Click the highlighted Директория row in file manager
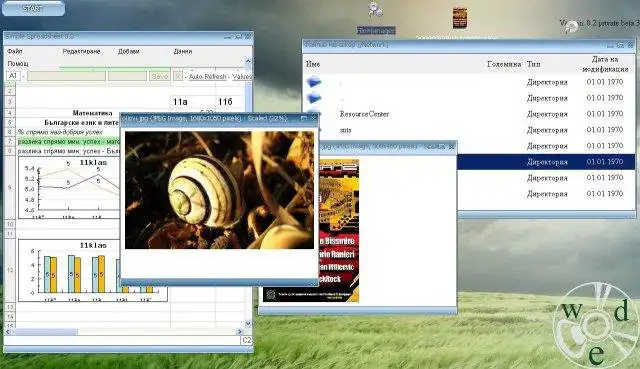640x369 pixels. coord(546,162)
